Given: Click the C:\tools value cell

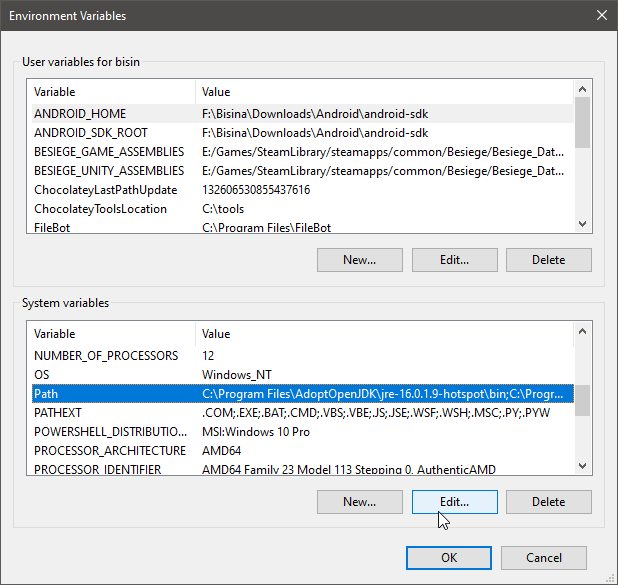Looking at the screenshot, I should pyautogui.click(x=223, y=209).
